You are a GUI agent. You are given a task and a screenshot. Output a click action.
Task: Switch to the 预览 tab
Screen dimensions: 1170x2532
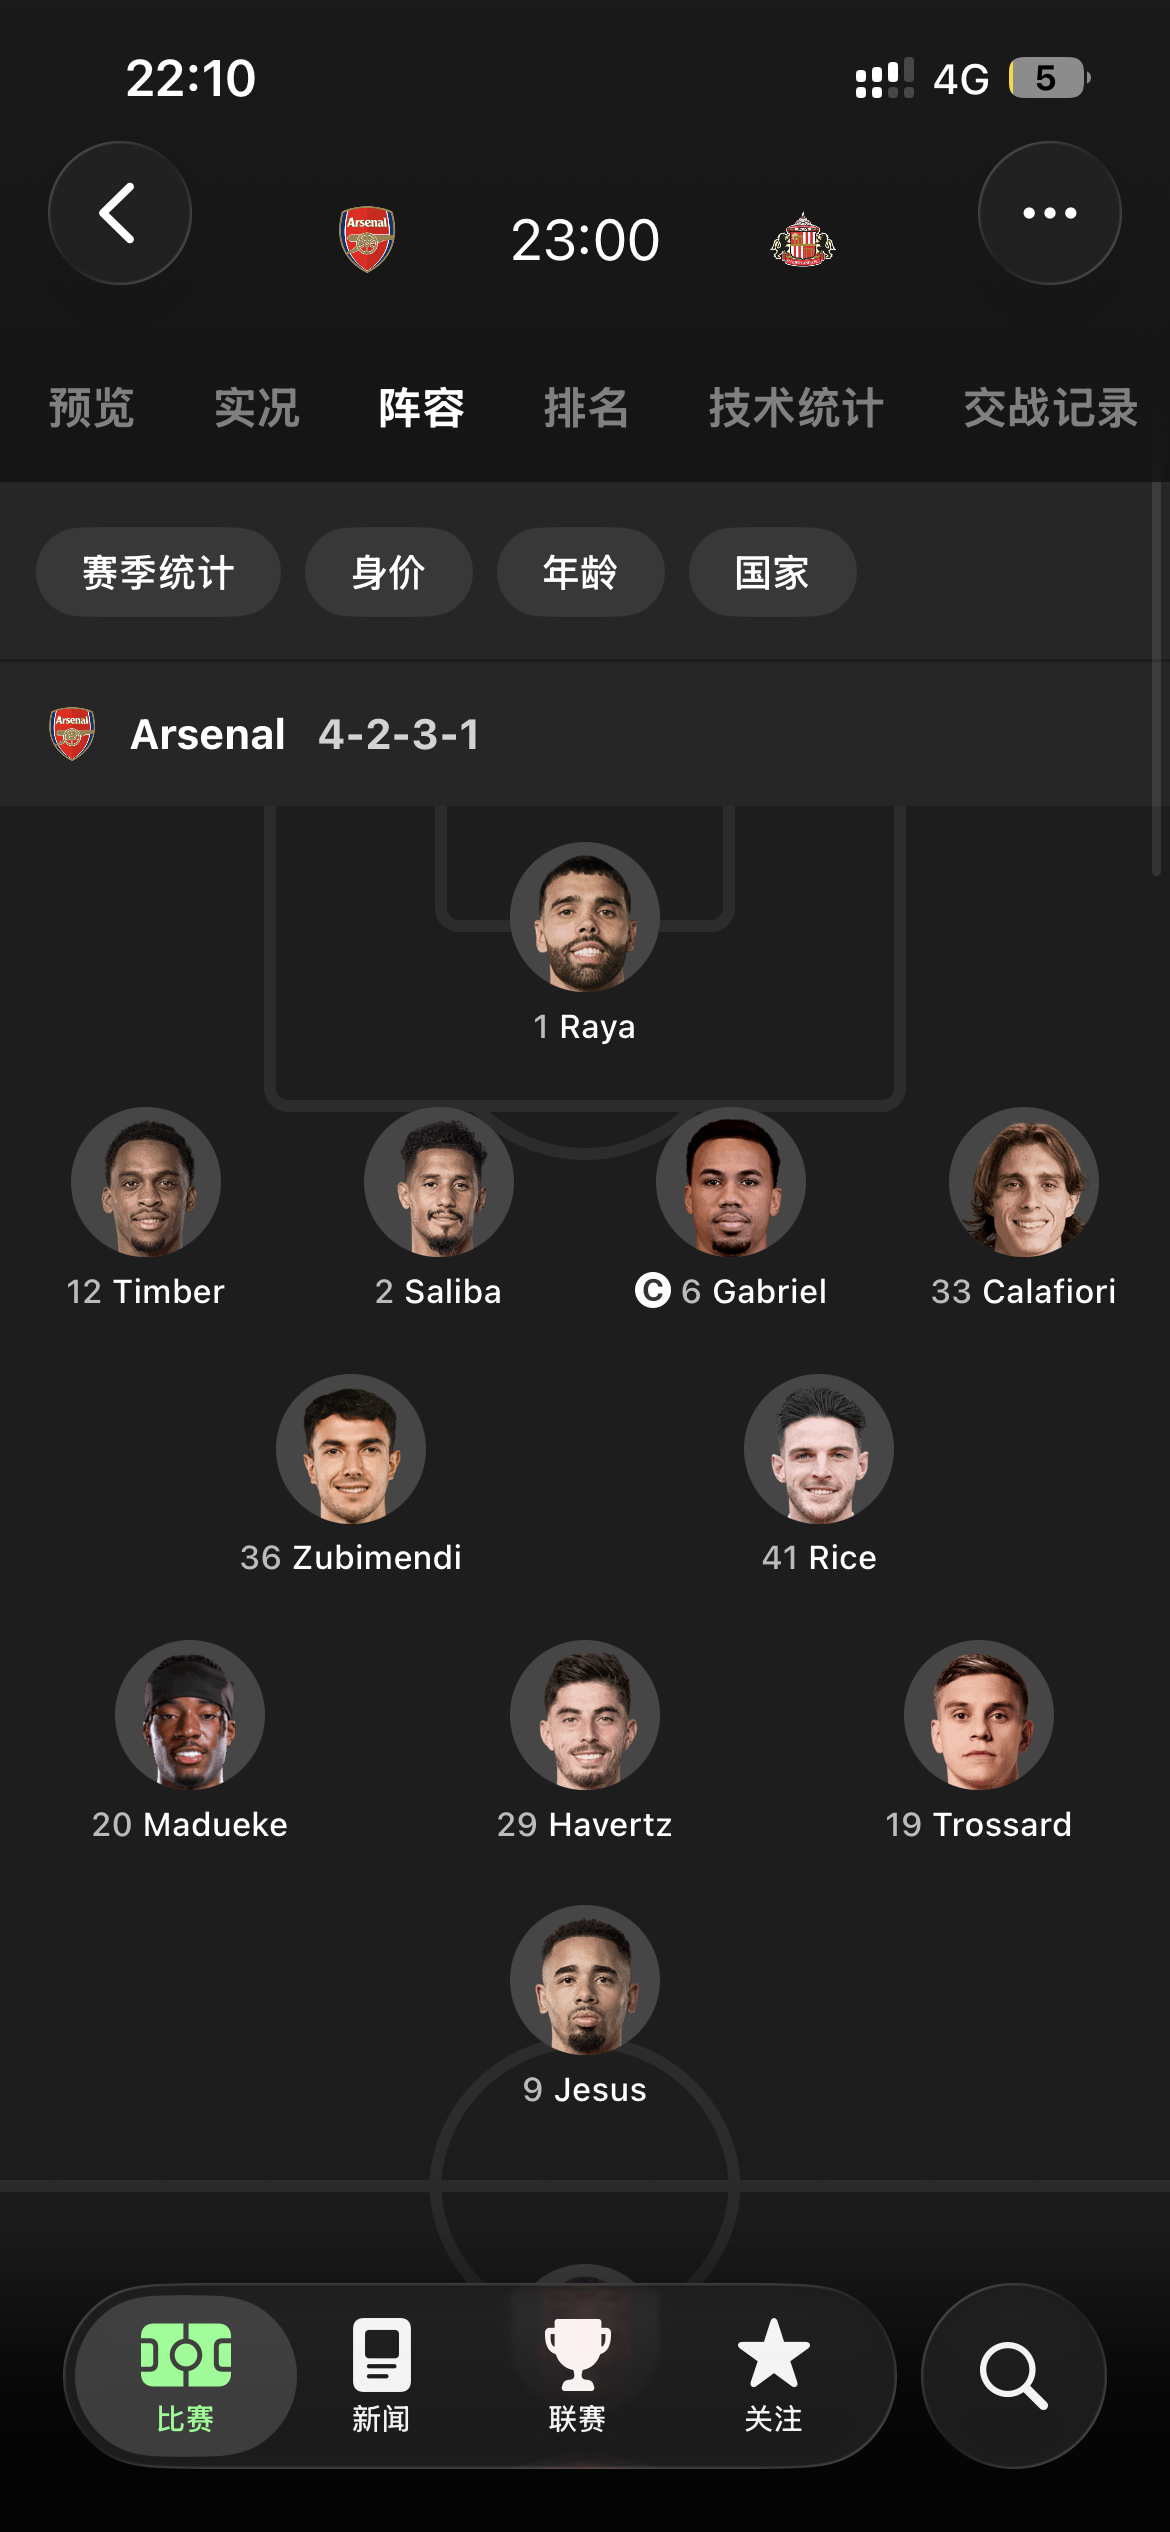91,408
